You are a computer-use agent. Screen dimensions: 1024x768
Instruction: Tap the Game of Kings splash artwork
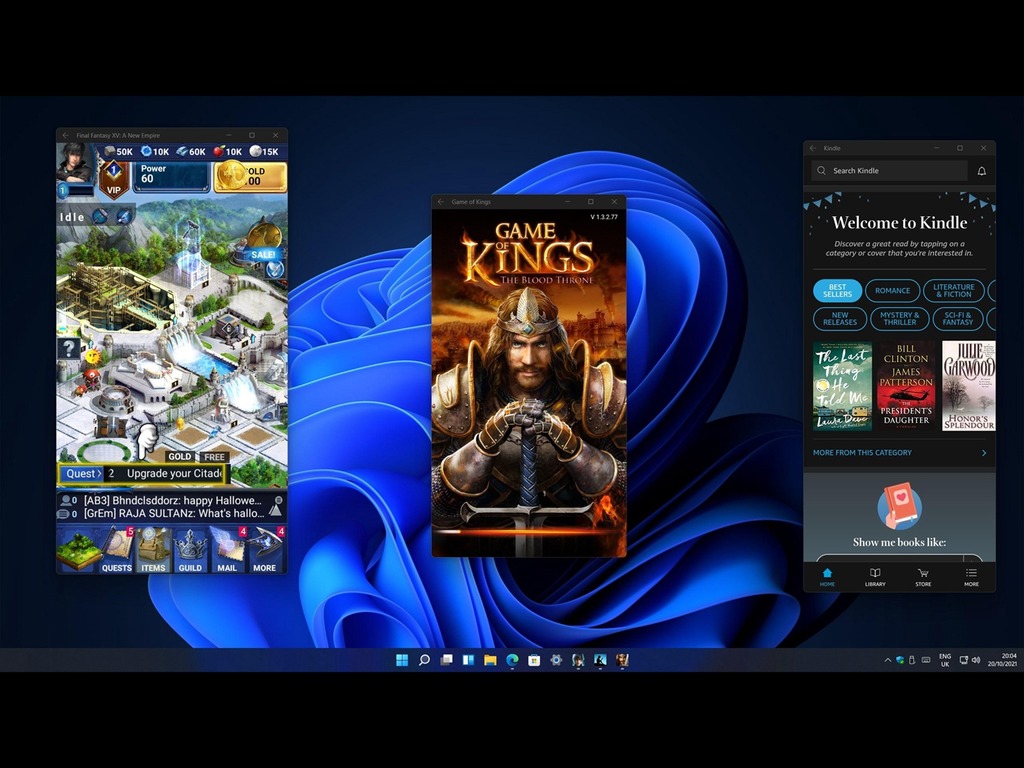coord(529,382)
